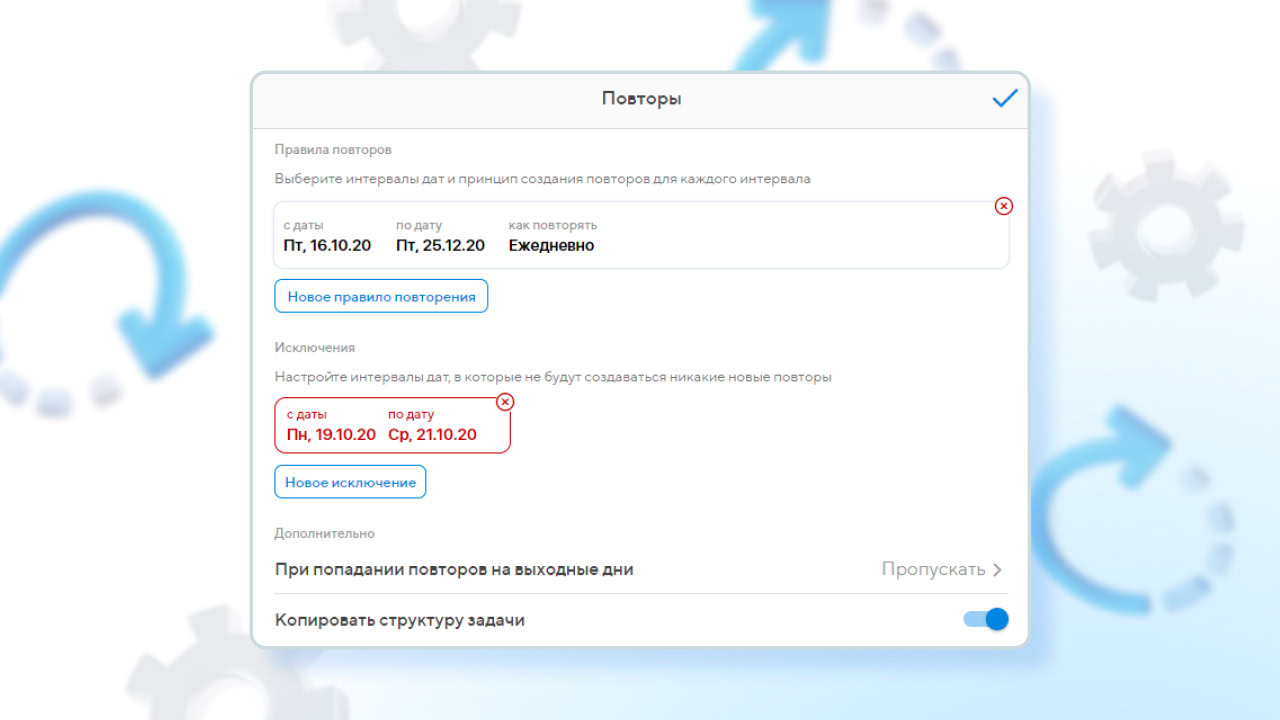Click the Правила повторов section heading
The image size is (1280, 720).
click(333, 149)
